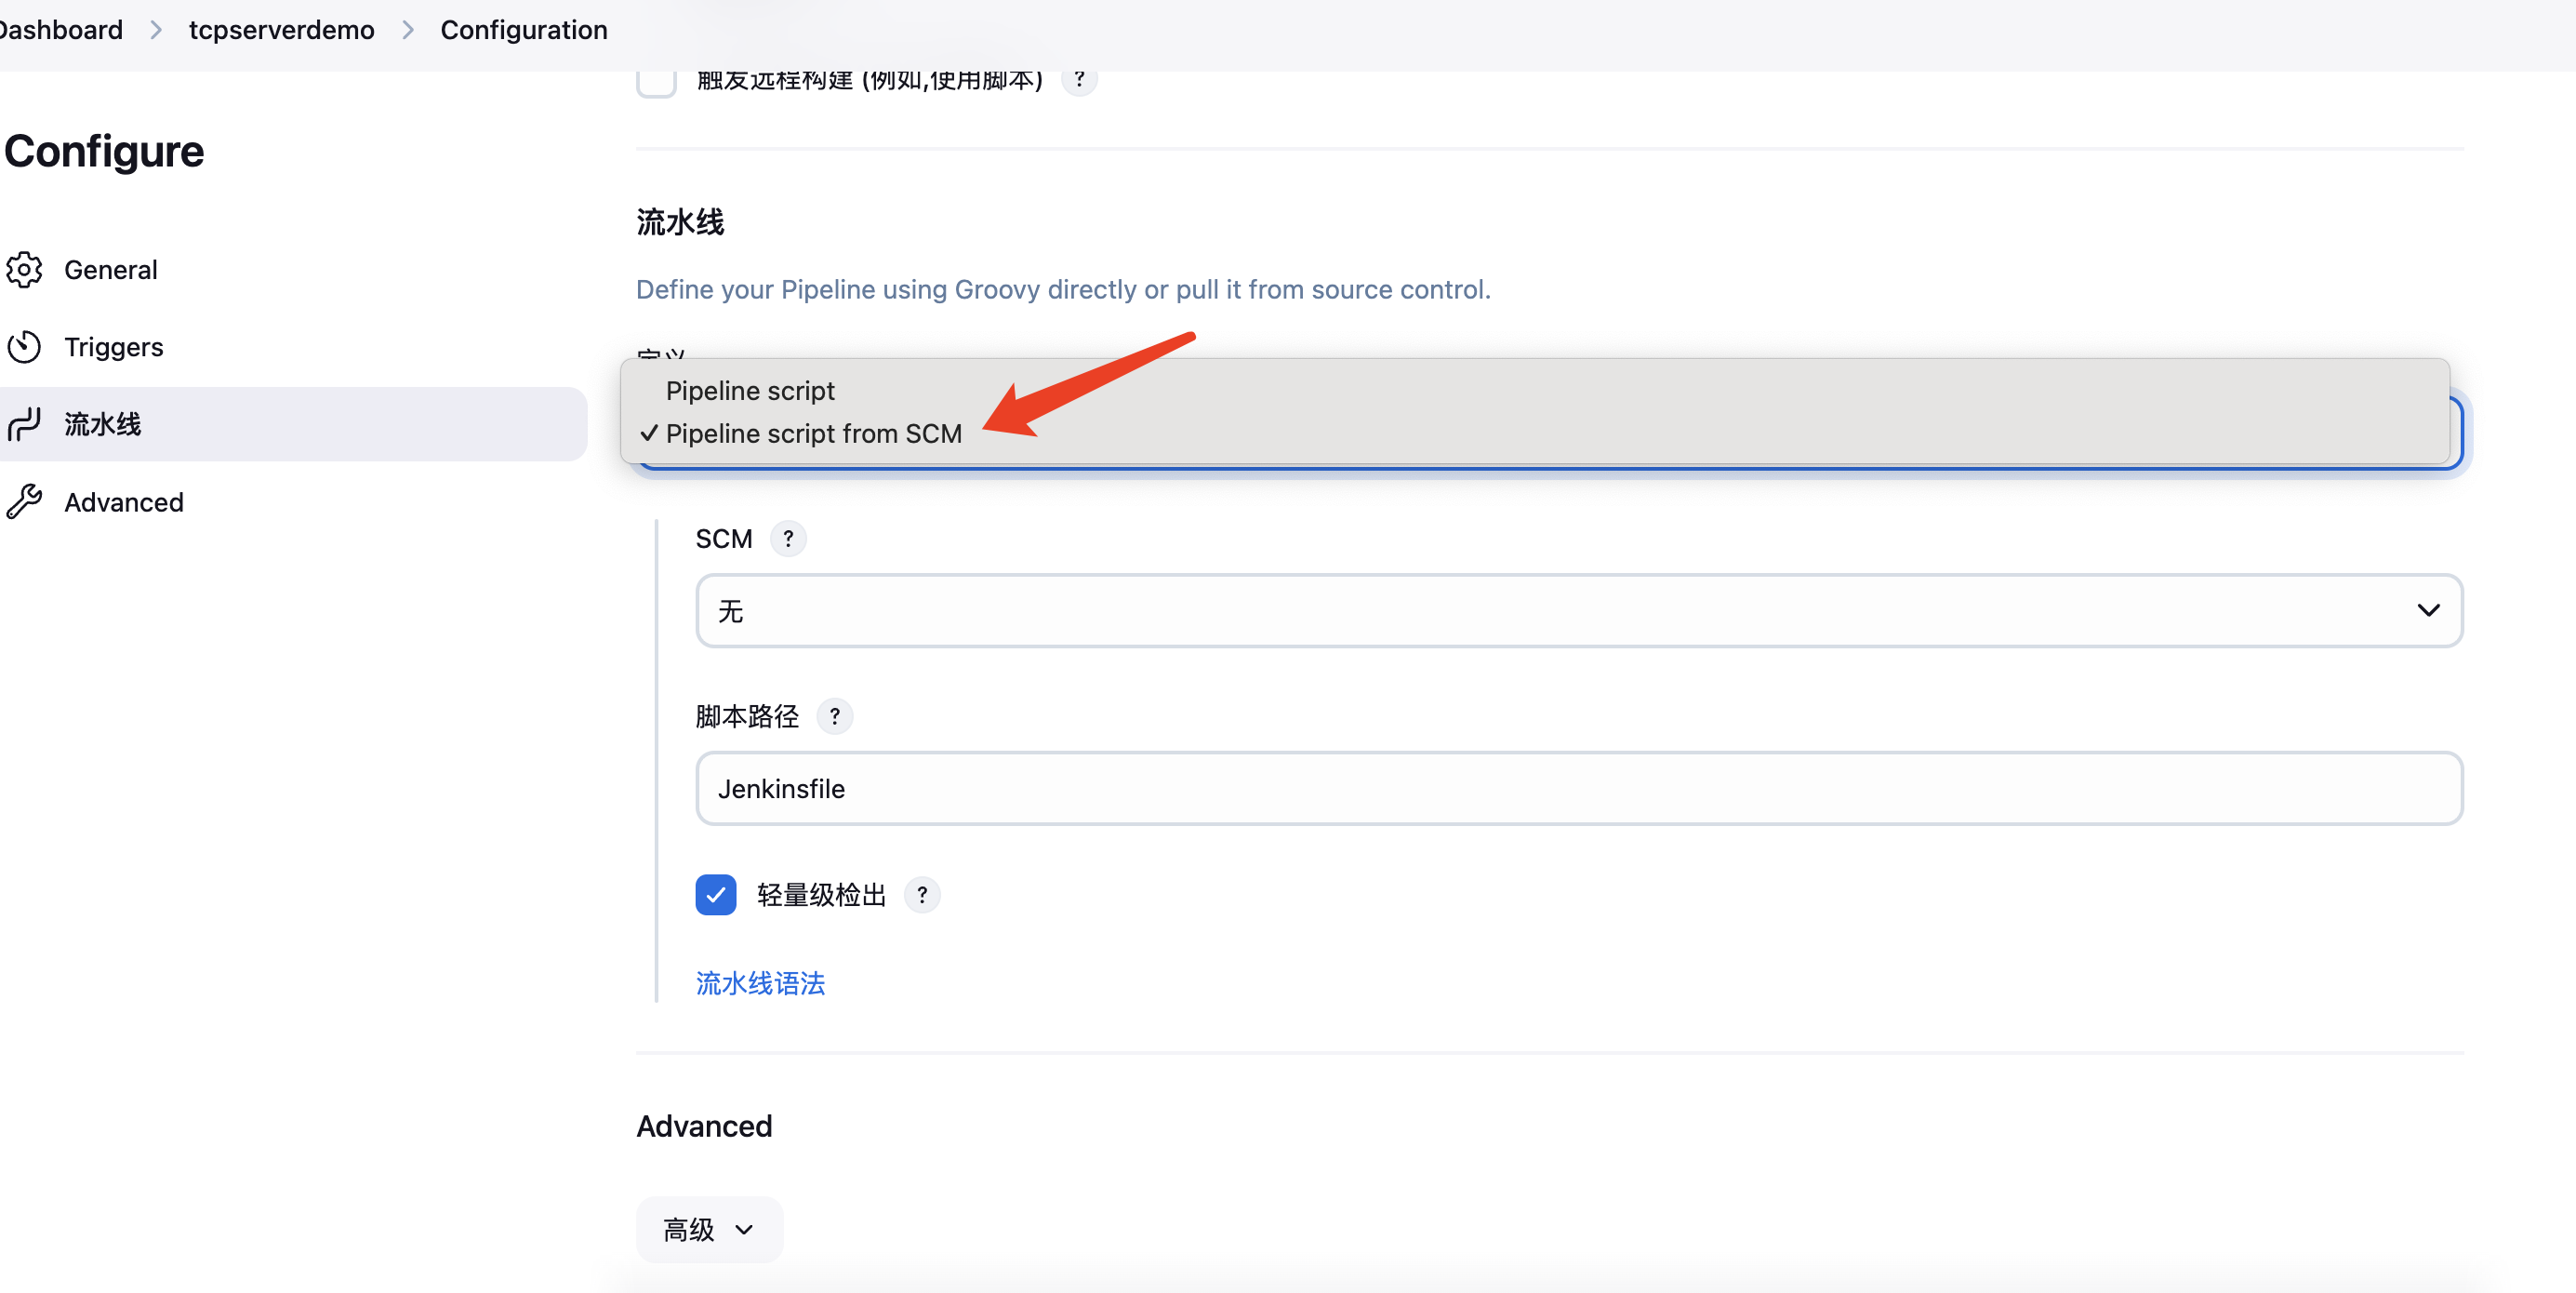2576x1293 pixels.
Task: Select Pipeline script option
Action: (750, 391)
